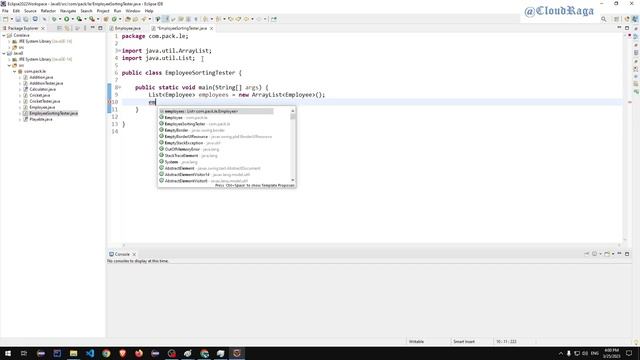Collapse the com.pack.le package
Image resolution: width=640 pixels, height=360 pixels.
(x=14, y=71)
